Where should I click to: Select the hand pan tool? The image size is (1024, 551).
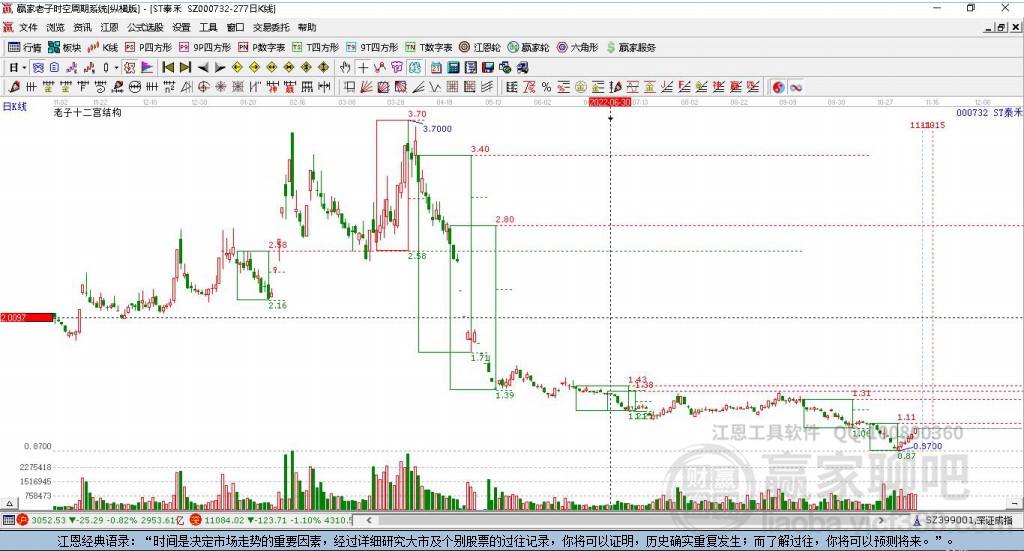[x=345, y=67]
